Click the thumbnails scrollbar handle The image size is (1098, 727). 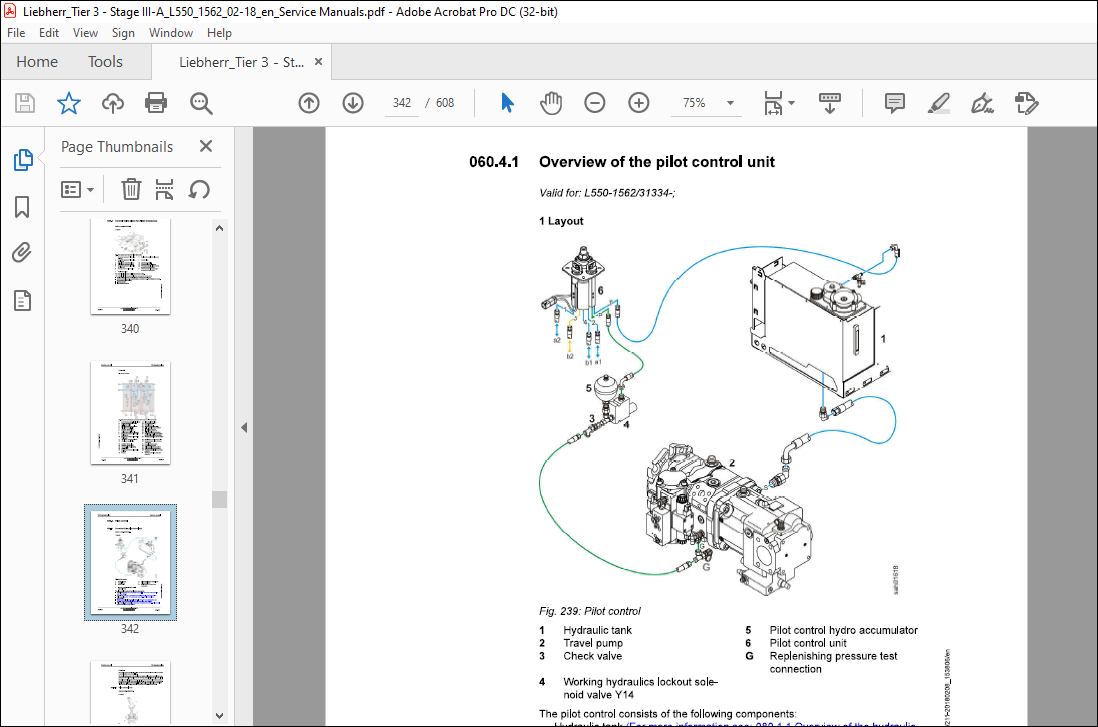click(x=219, y=499)
